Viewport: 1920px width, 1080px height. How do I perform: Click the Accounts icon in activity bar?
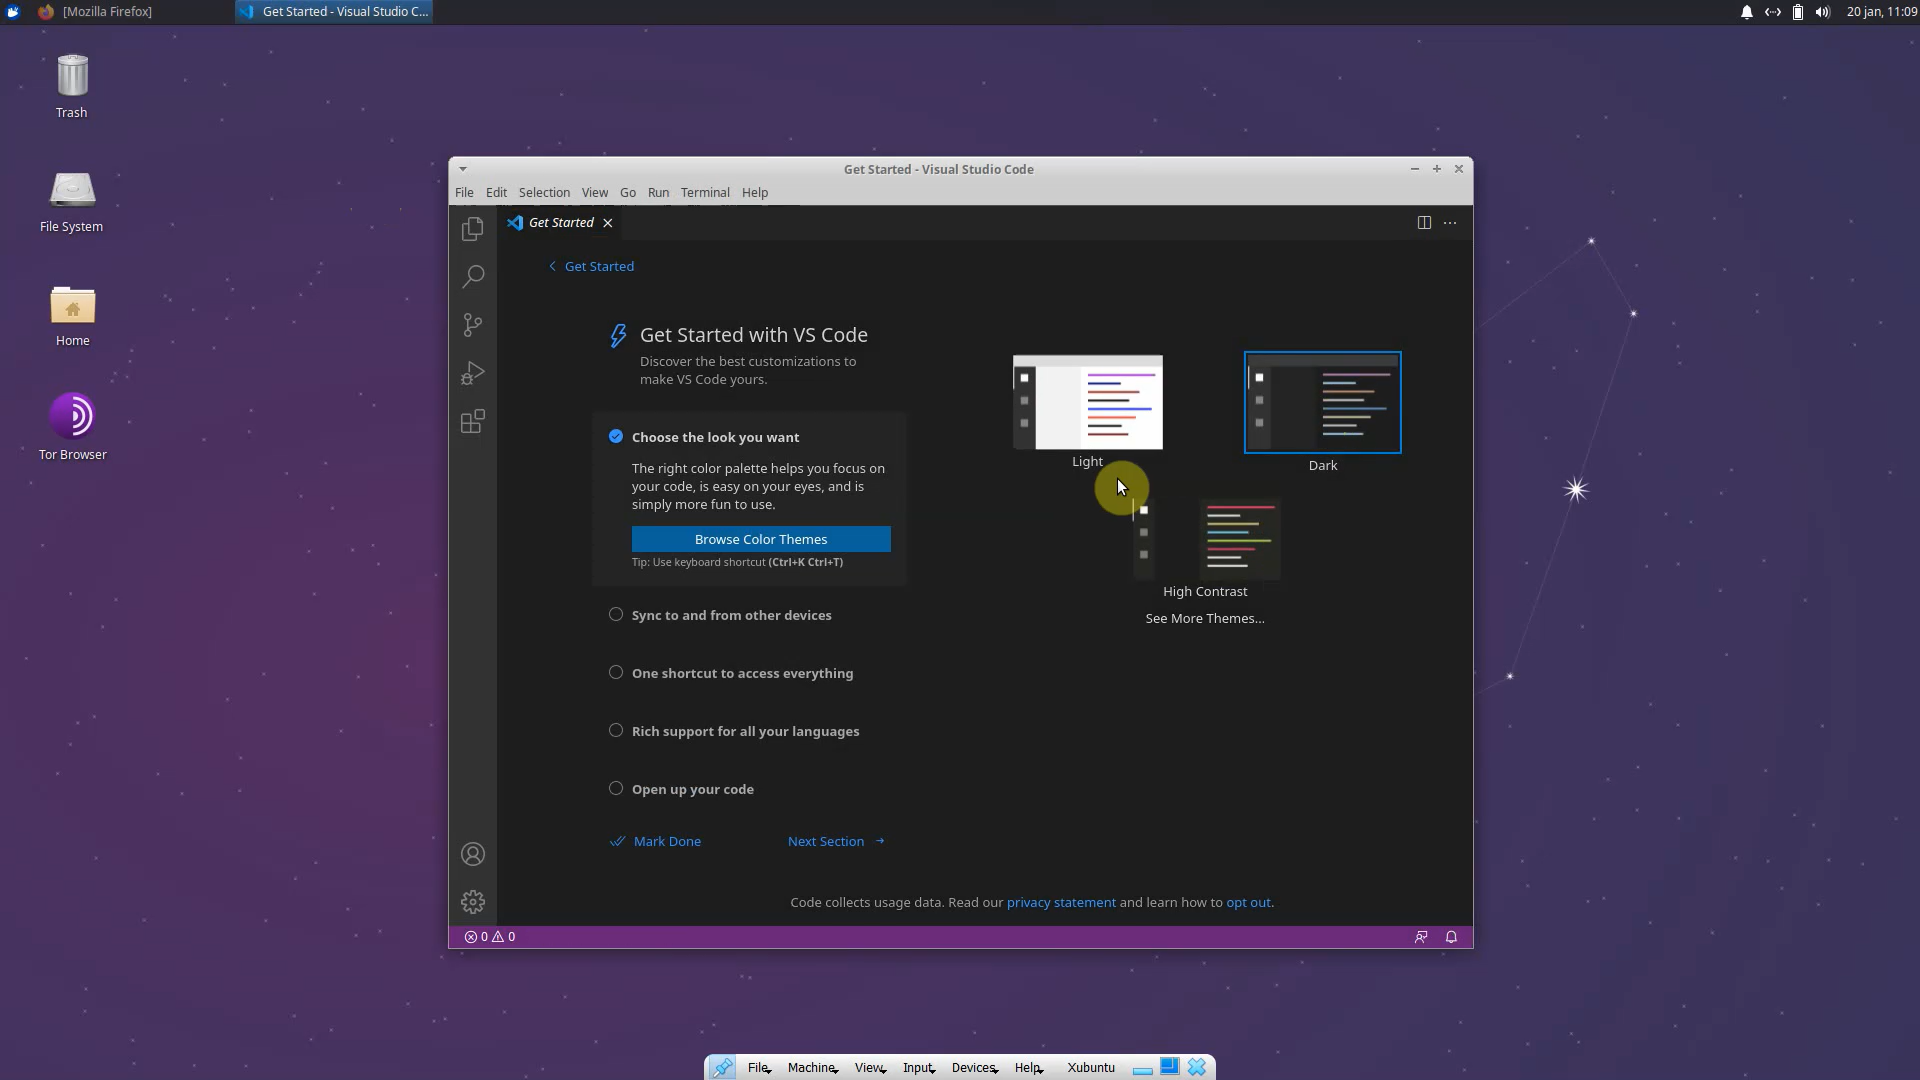(x=472, y=853)
